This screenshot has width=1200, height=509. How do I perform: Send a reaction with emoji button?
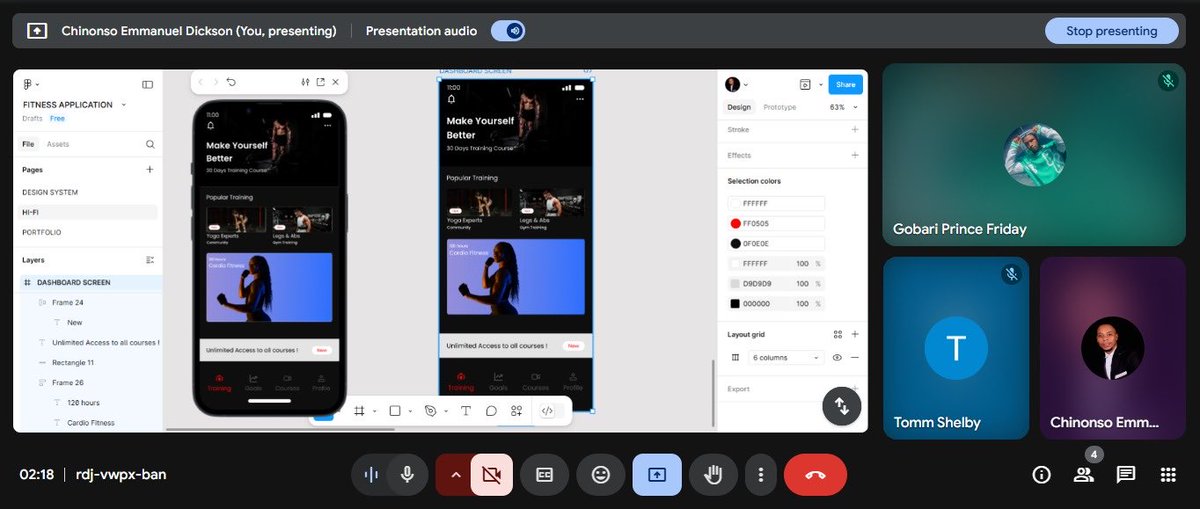click(601, 475)
